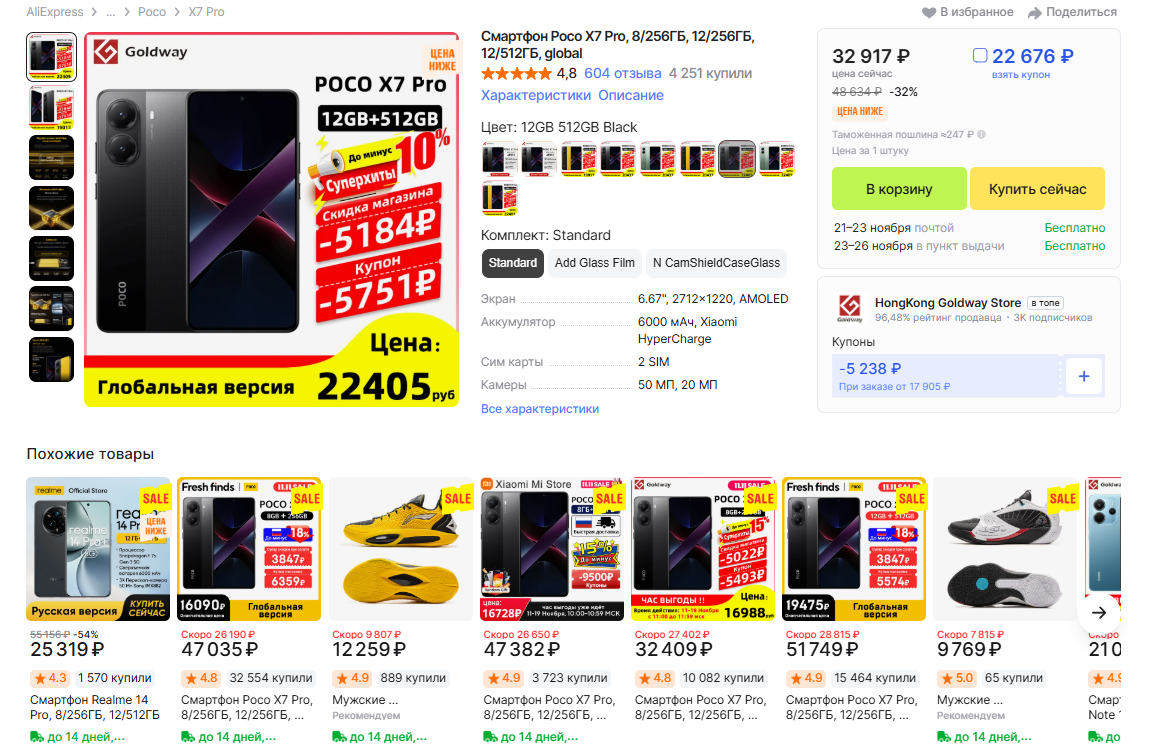This screenshot has height=756, width=1176.
Task: Jump to the Описание tab
Action: click(x=631, y=95)
